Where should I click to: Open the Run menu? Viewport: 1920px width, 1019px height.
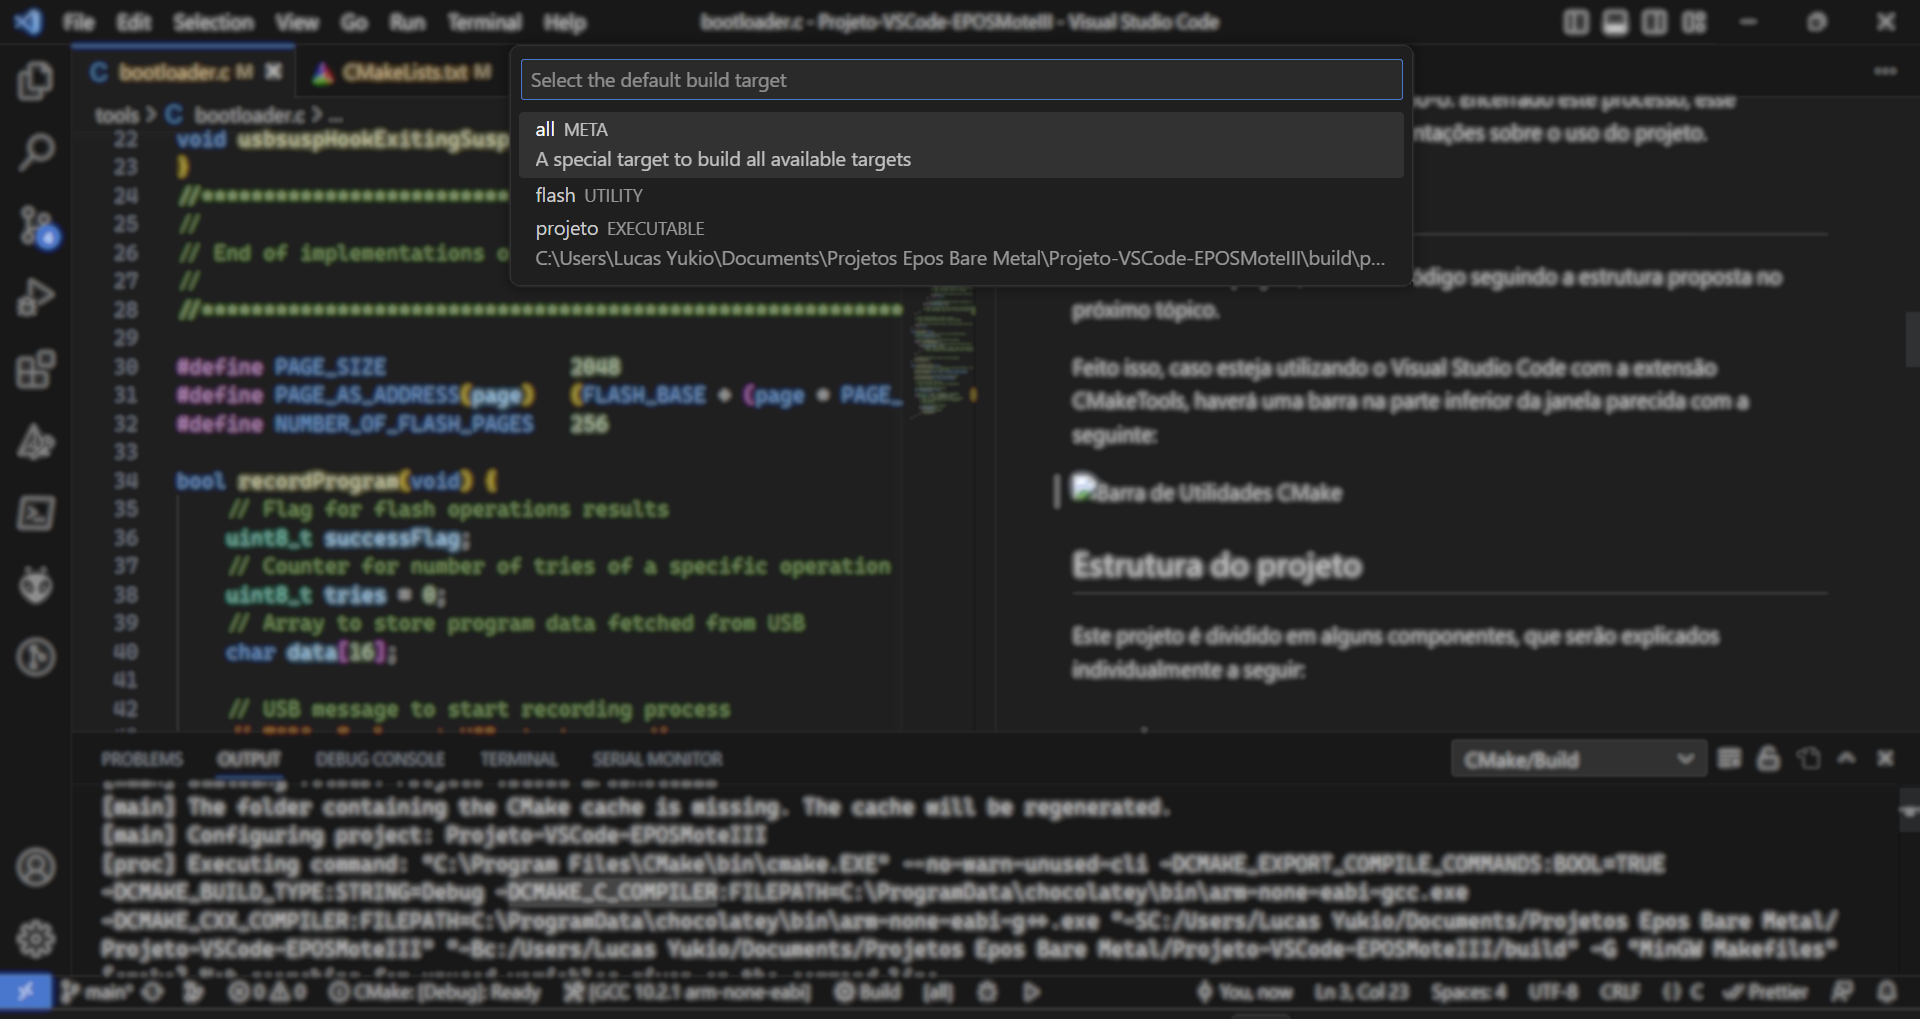(x=407, y=22)
